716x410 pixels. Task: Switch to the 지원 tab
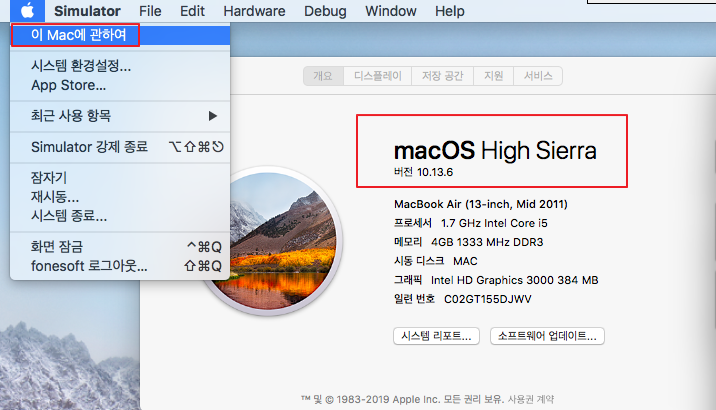[494, 76]
